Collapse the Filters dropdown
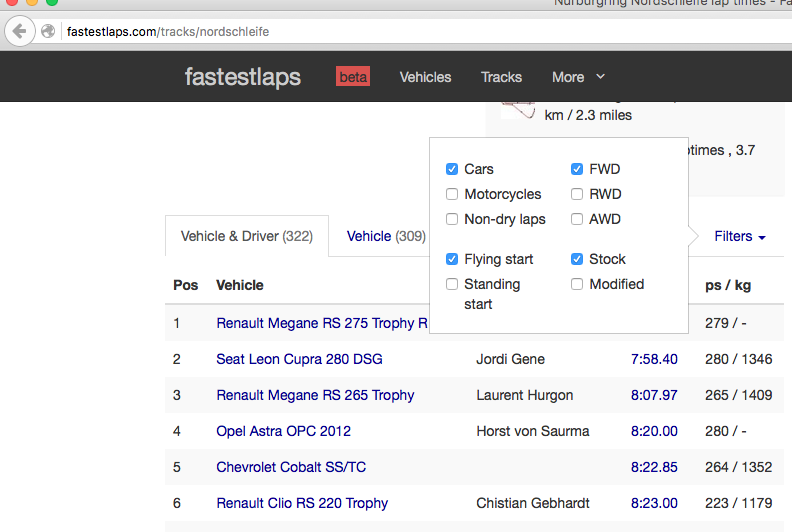Viewport: 792px width, 532px height. 739,236
